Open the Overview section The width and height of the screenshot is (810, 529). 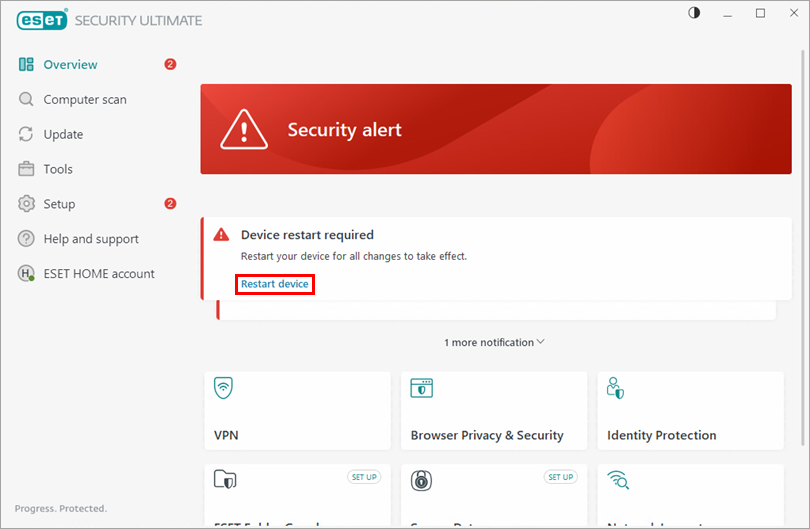(x=70, y=65)
